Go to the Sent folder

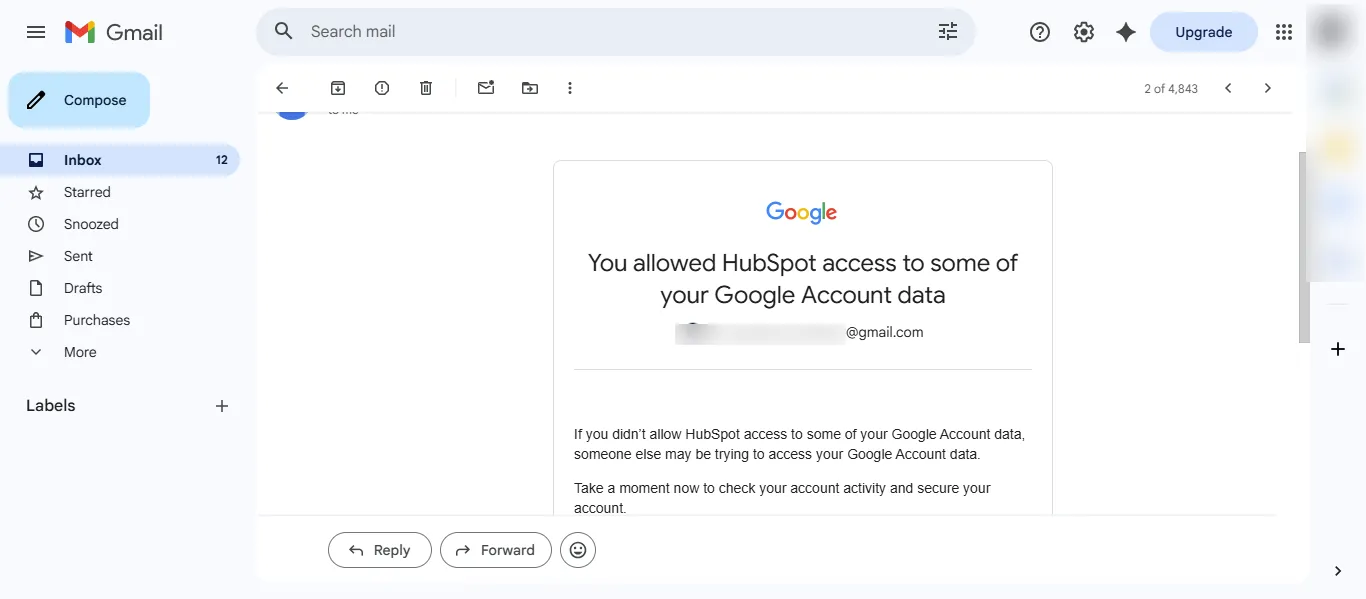tap(77, 255)
